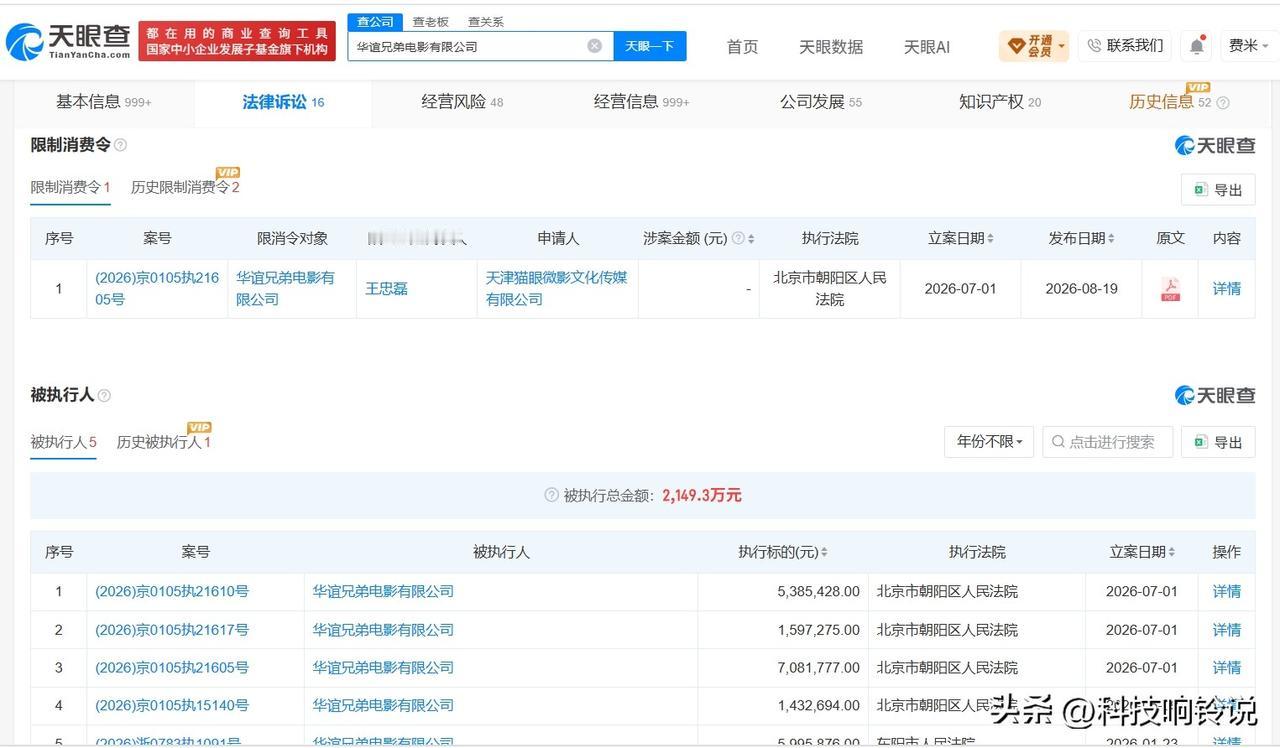This screenshot has height=748, width=1280.
Task: Clear the search field with the X icon
Action: [x=594, y=46]
